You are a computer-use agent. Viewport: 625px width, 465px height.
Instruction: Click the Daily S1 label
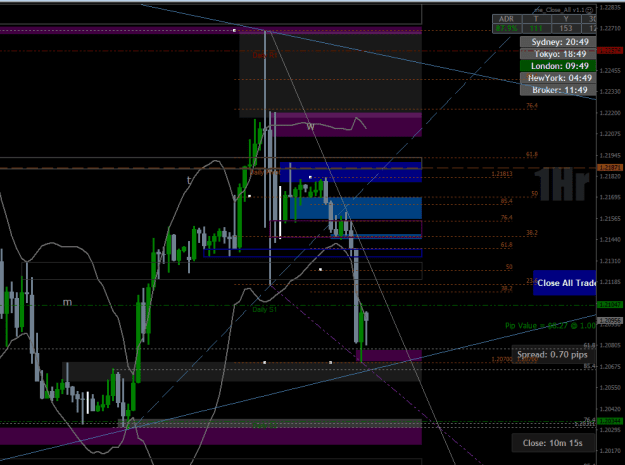click(264, 309)
